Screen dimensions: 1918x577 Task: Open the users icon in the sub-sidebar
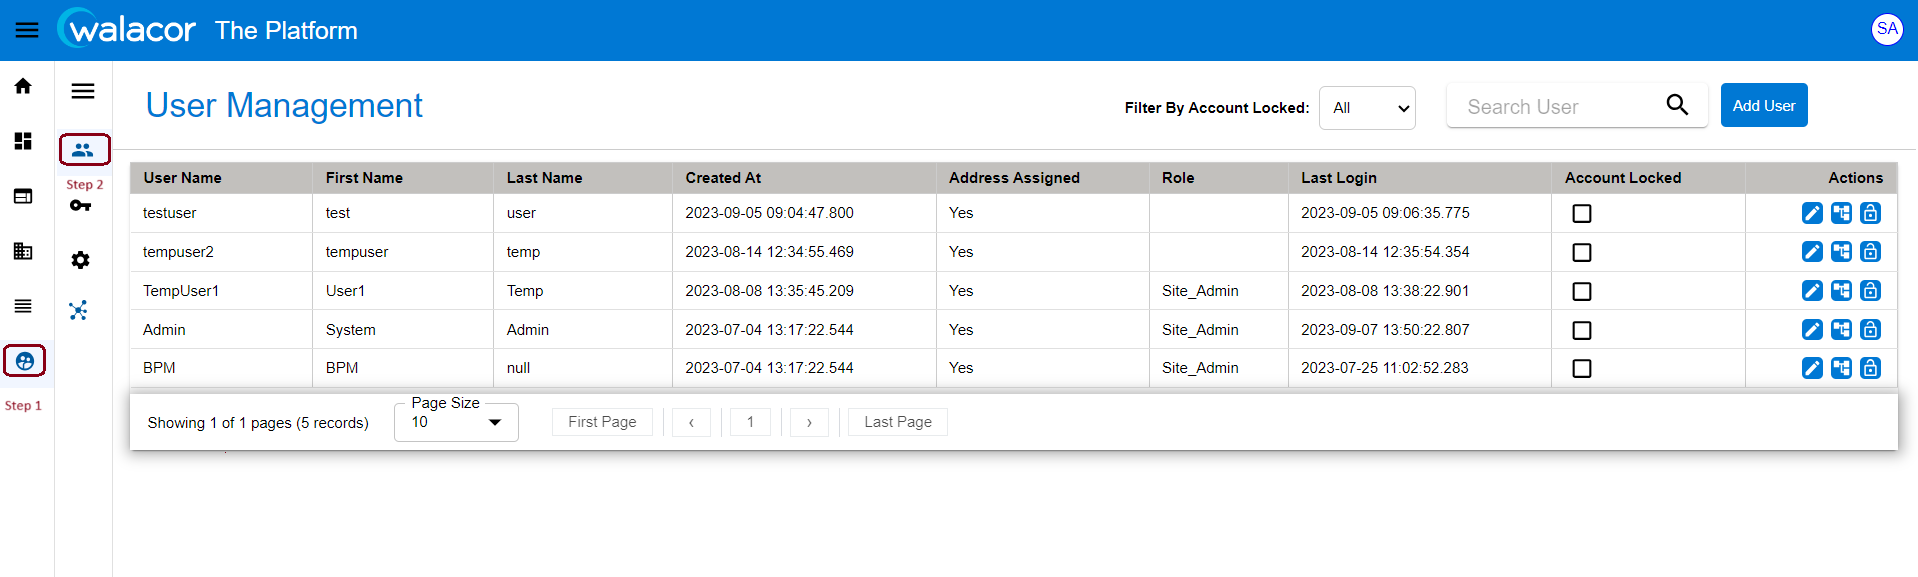[83, 150]
